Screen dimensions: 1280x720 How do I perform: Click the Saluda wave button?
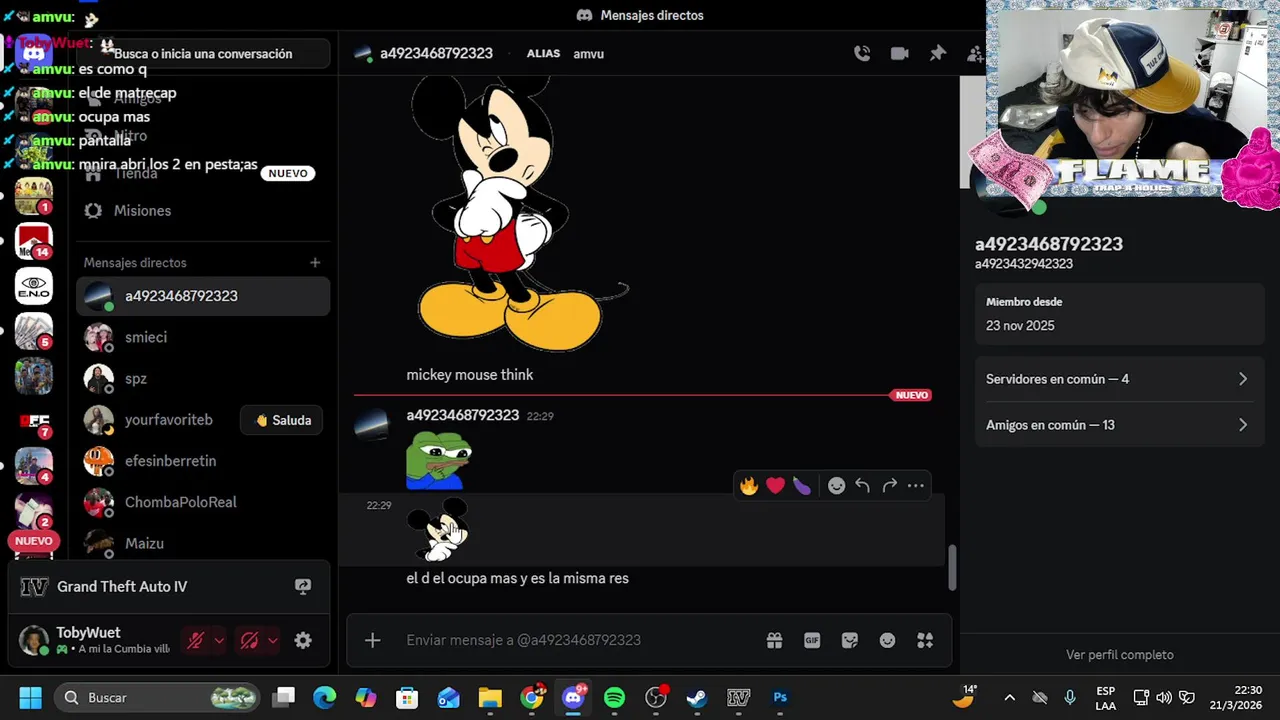283,420
